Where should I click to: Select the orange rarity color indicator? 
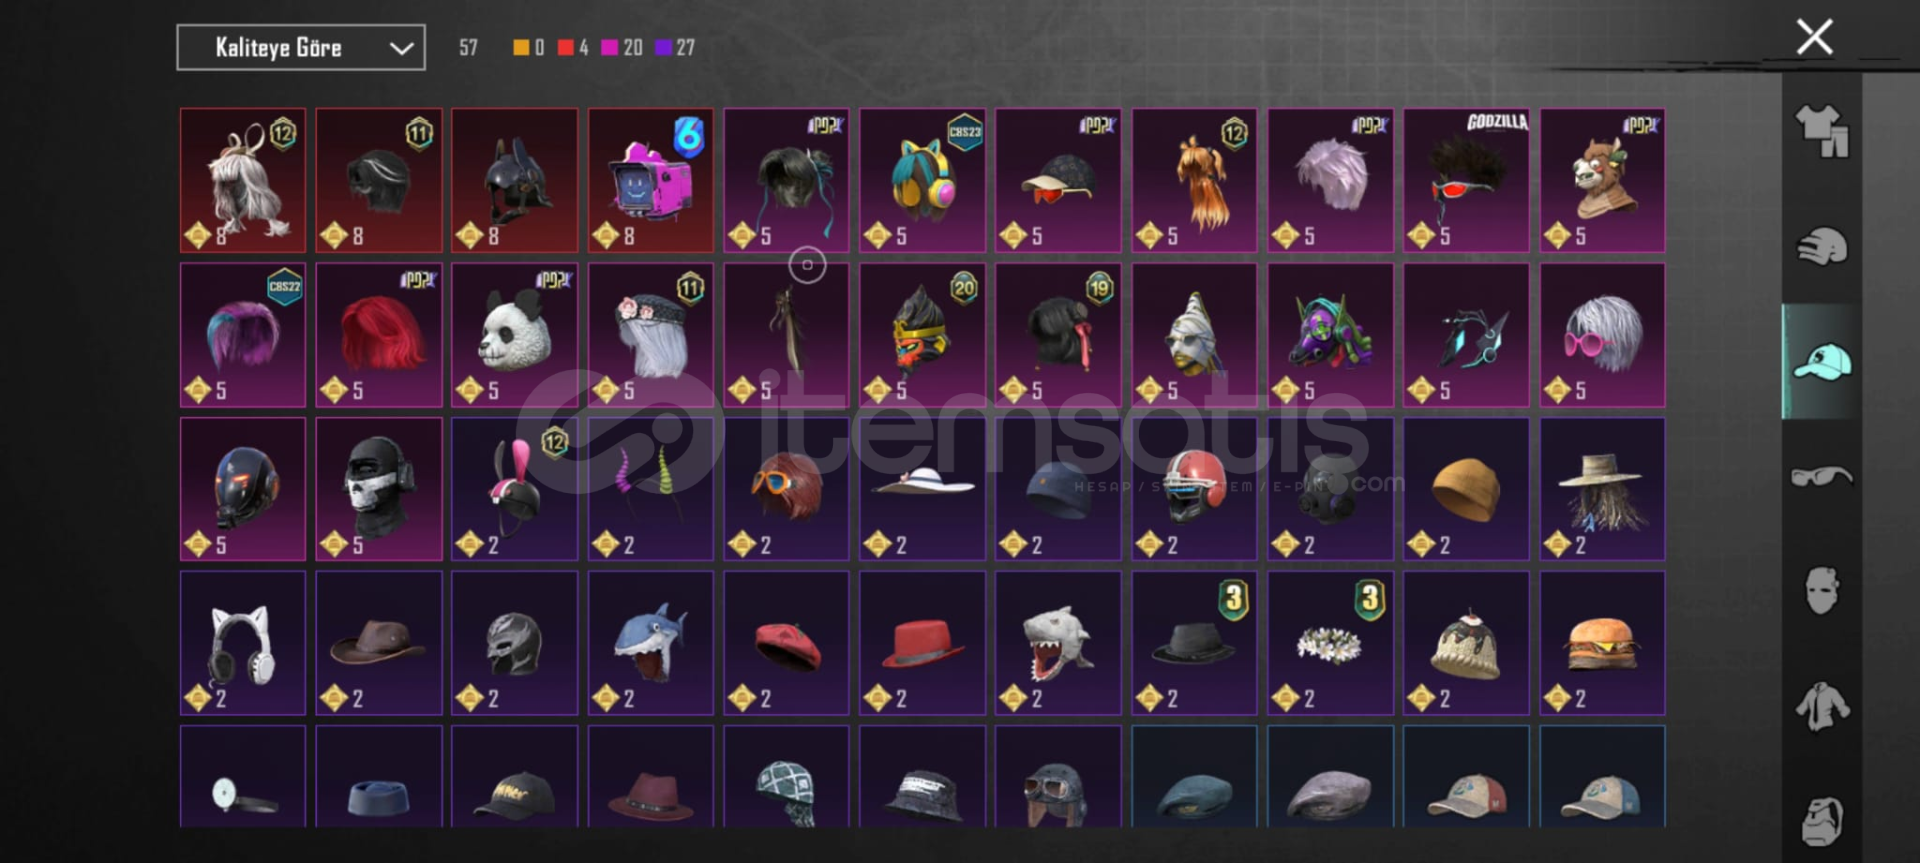point(521,47)
